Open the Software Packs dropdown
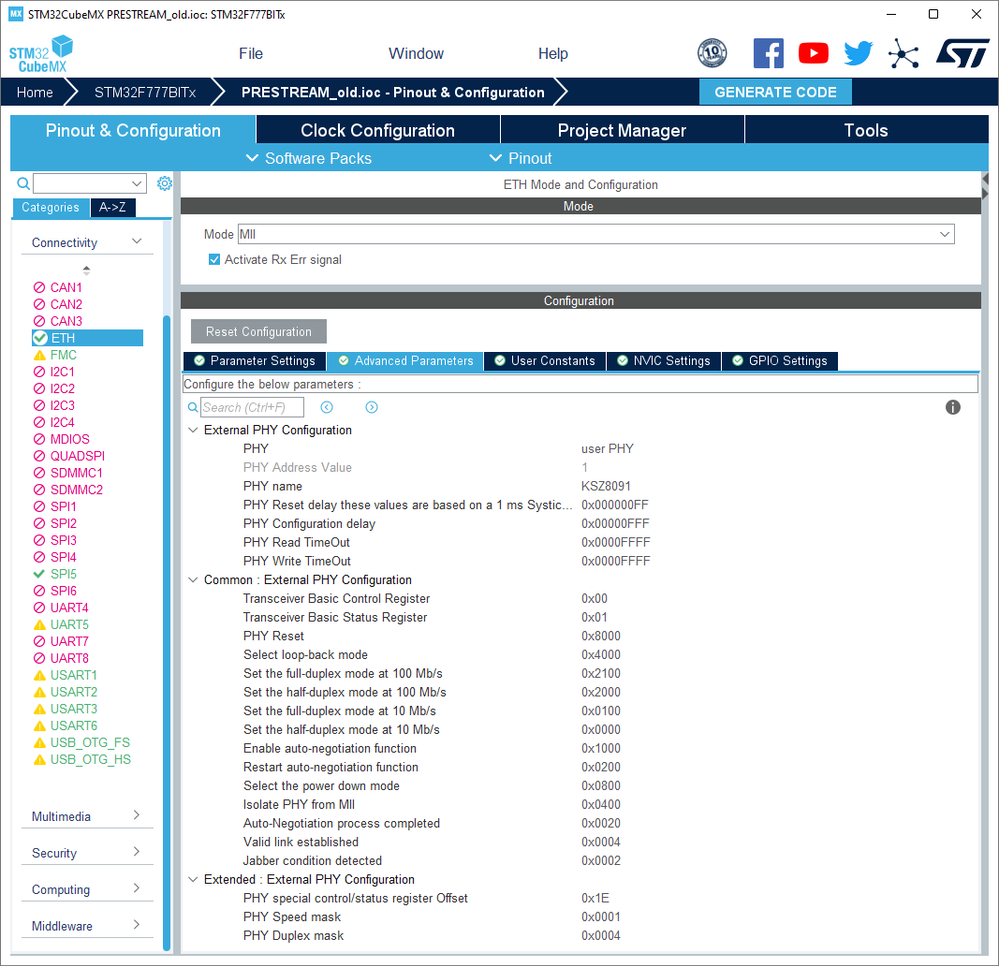 tap(309, 158)
